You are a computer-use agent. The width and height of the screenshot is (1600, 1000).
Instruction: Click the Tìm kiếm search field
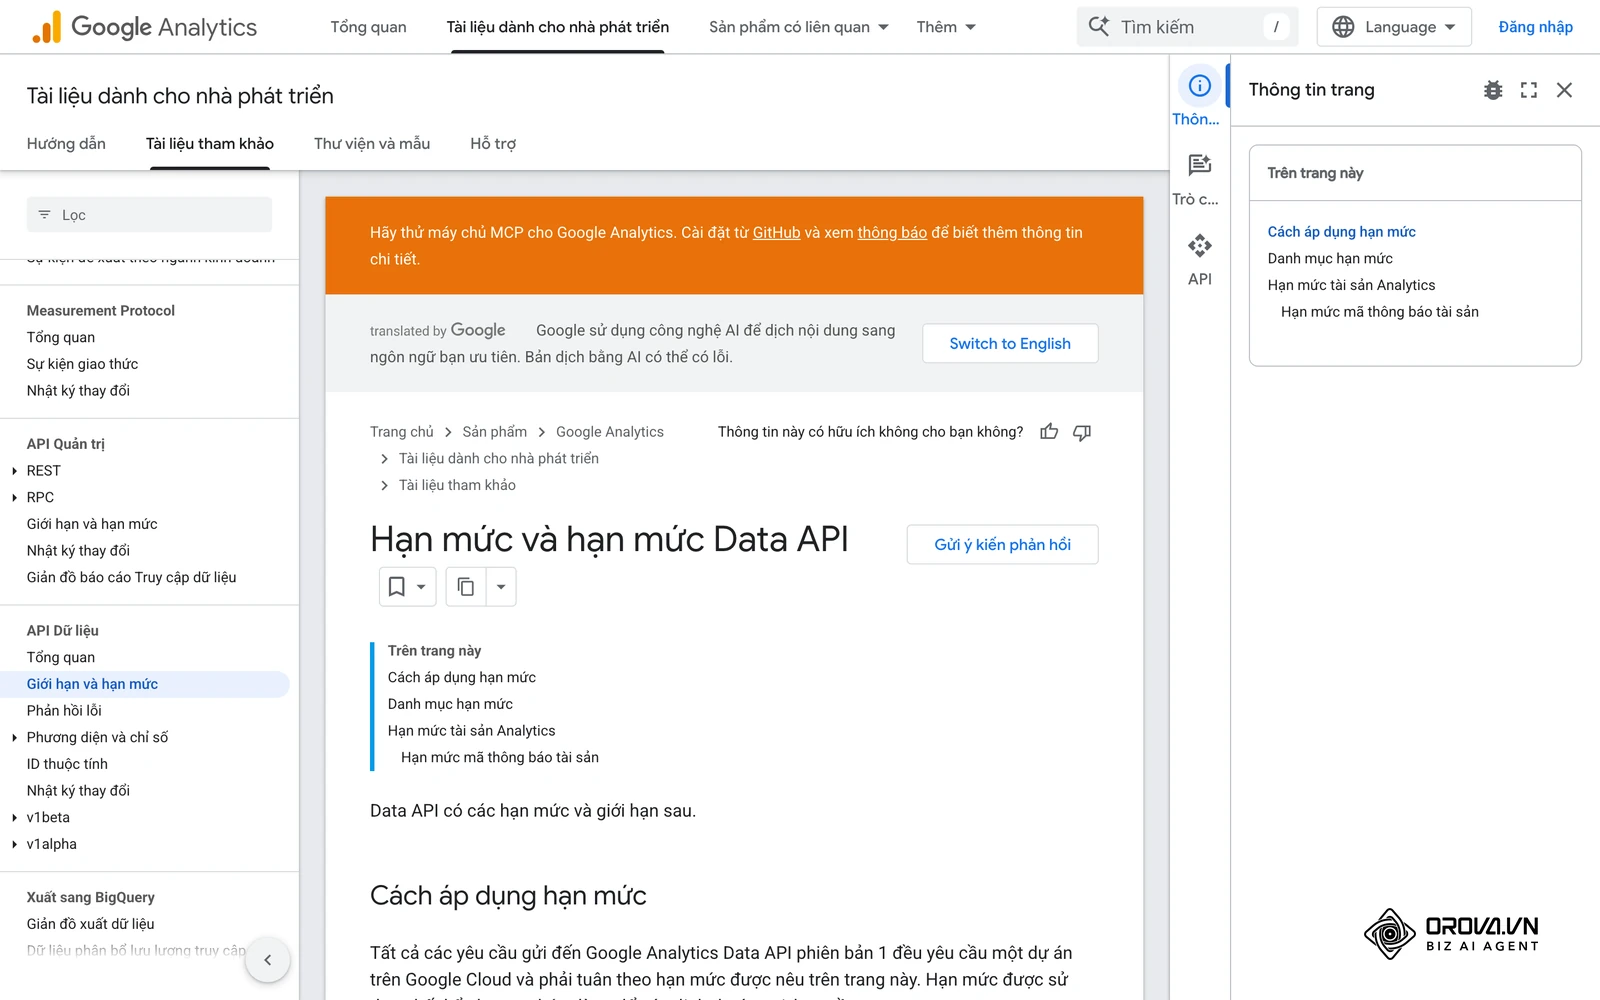pos(1187,27)
